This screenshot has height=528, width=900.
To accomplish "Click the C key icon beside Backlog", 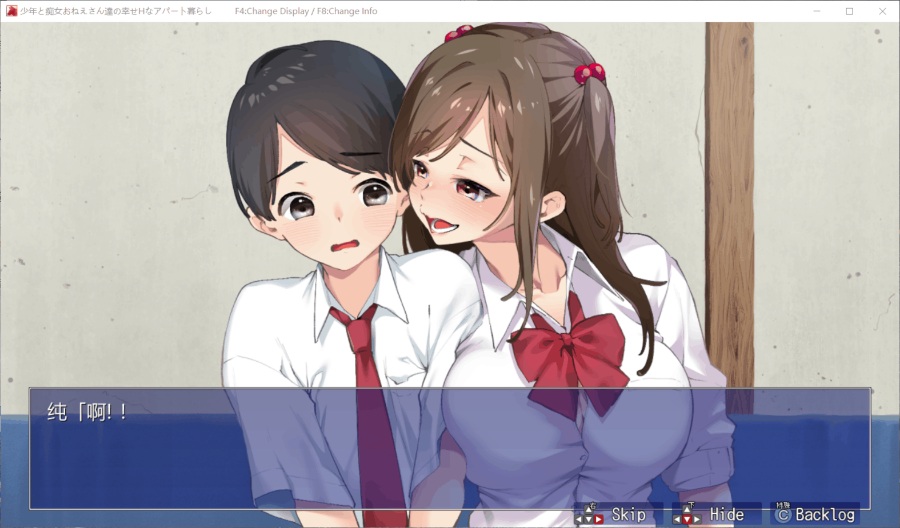I will click(783, 515).
